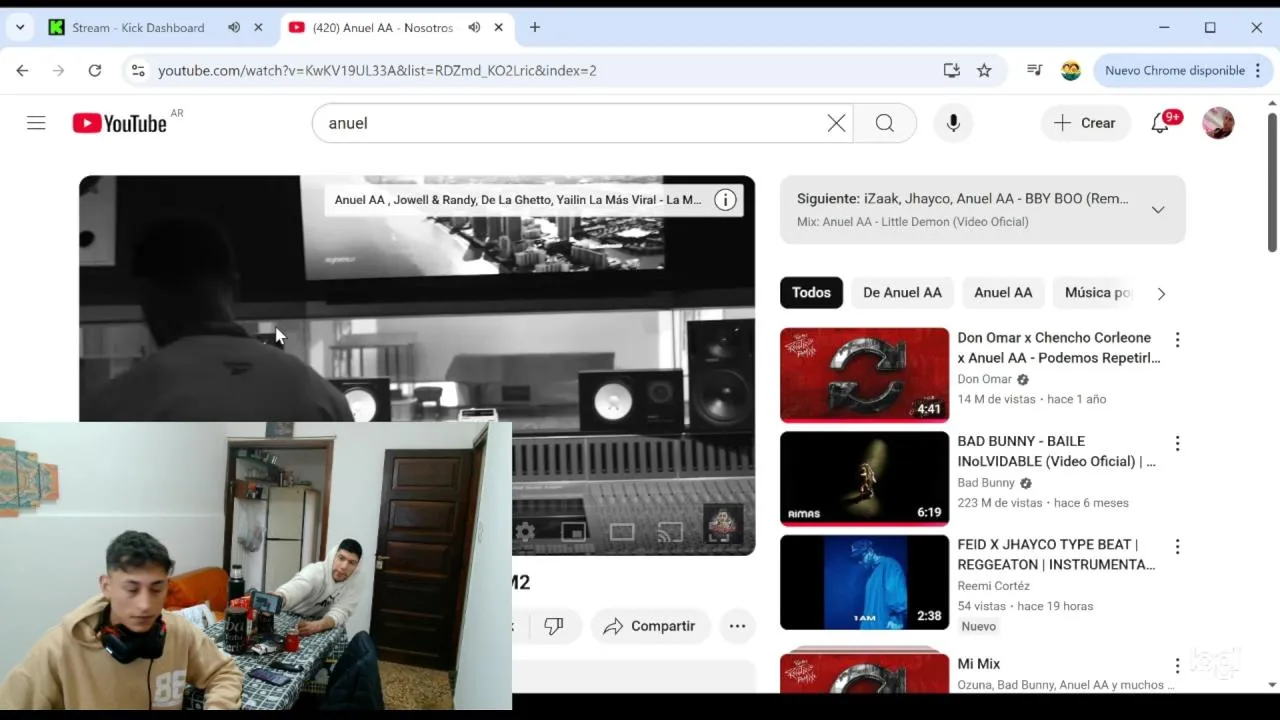This screenshot has width=1280, height=720.
Task: Open BAILE INoLVIDABLE thumbnail (6:19)
Action: pyautogui.click(x=864, y=479)
